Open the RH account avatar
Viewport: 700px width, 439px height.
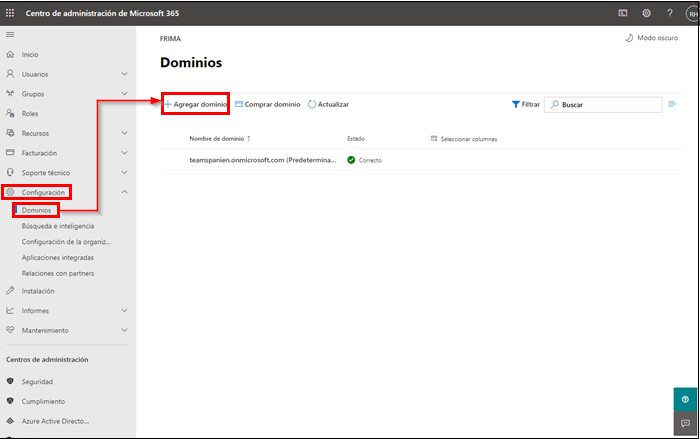click(x=692, y=14)
